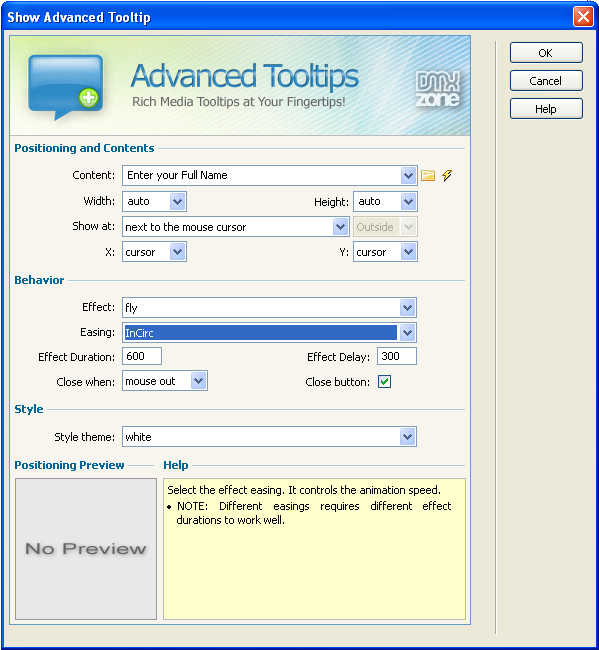
Task: Open the Y cursor dropdown
Action: point(408,252)
